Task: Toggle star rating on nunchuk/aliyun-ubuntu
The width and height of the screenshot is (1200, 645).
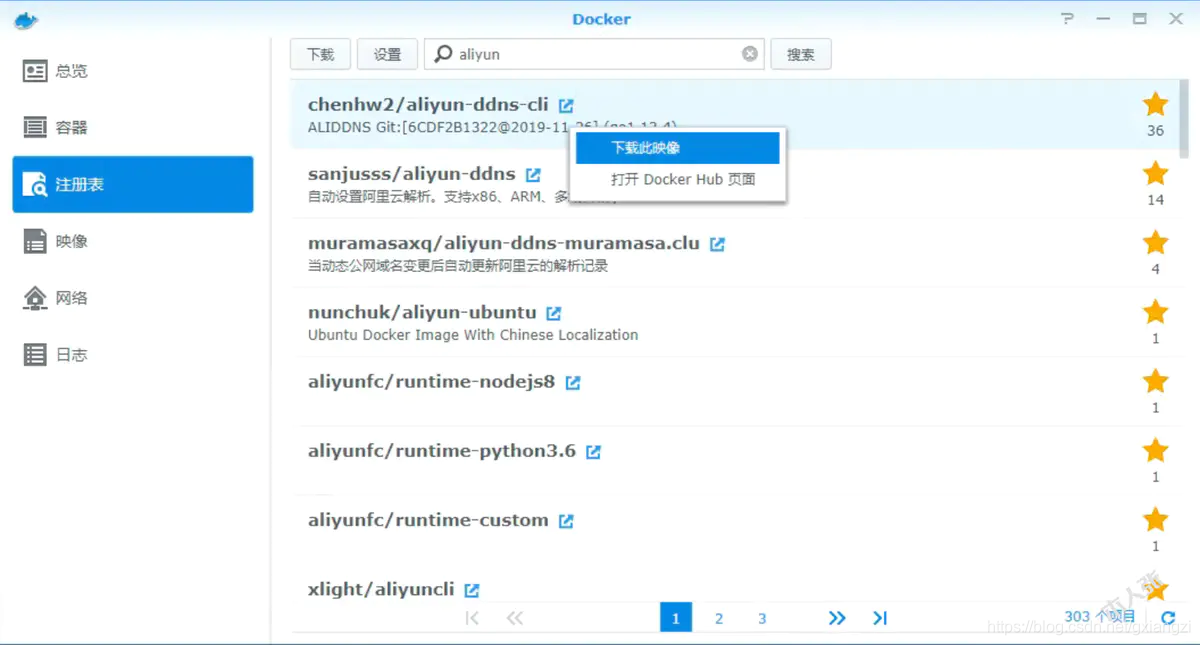Action: pyautogui.click(x=1155, y=312)
